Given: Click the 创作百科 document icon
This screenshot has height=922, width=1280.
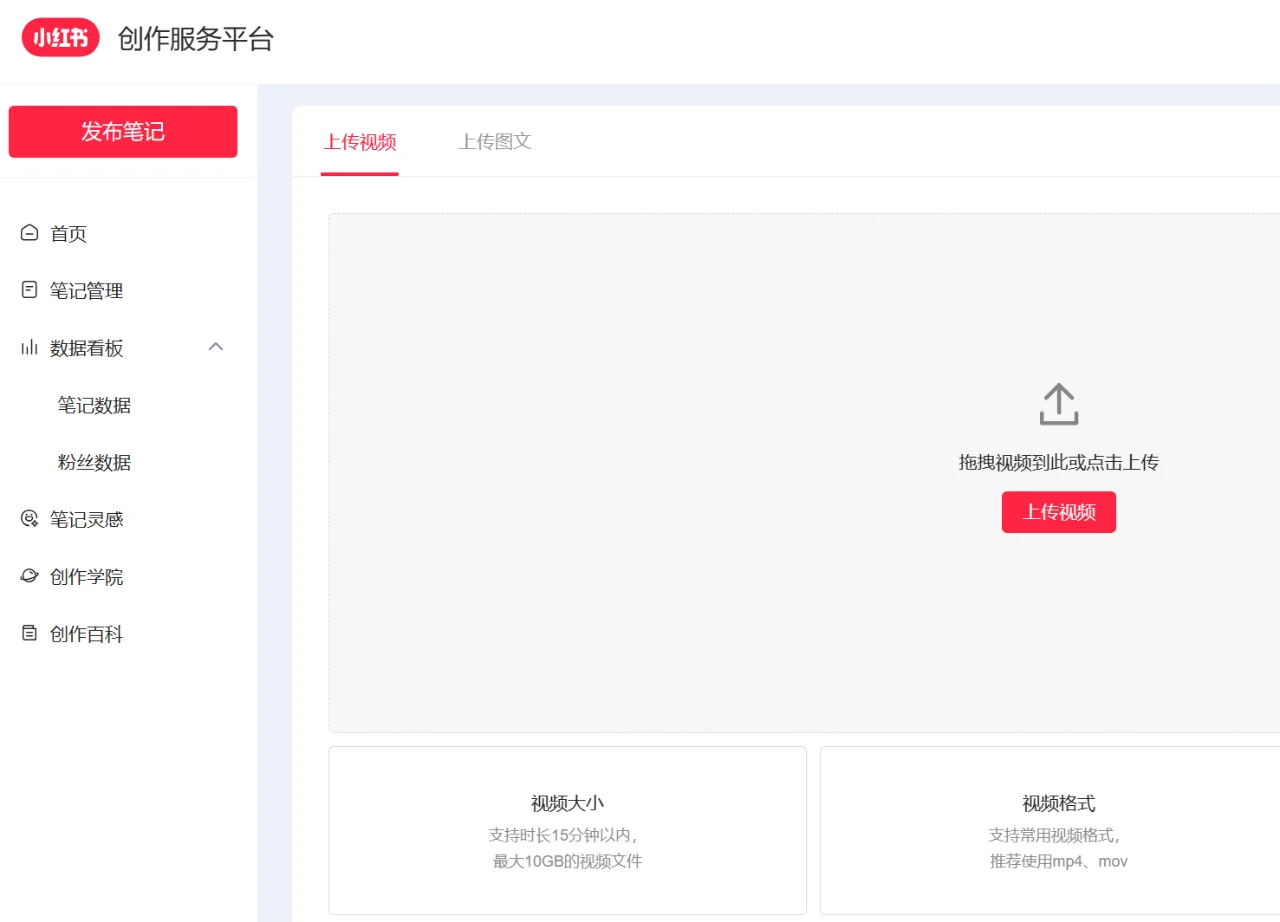Looking at the screenshot, I should 29,633.
